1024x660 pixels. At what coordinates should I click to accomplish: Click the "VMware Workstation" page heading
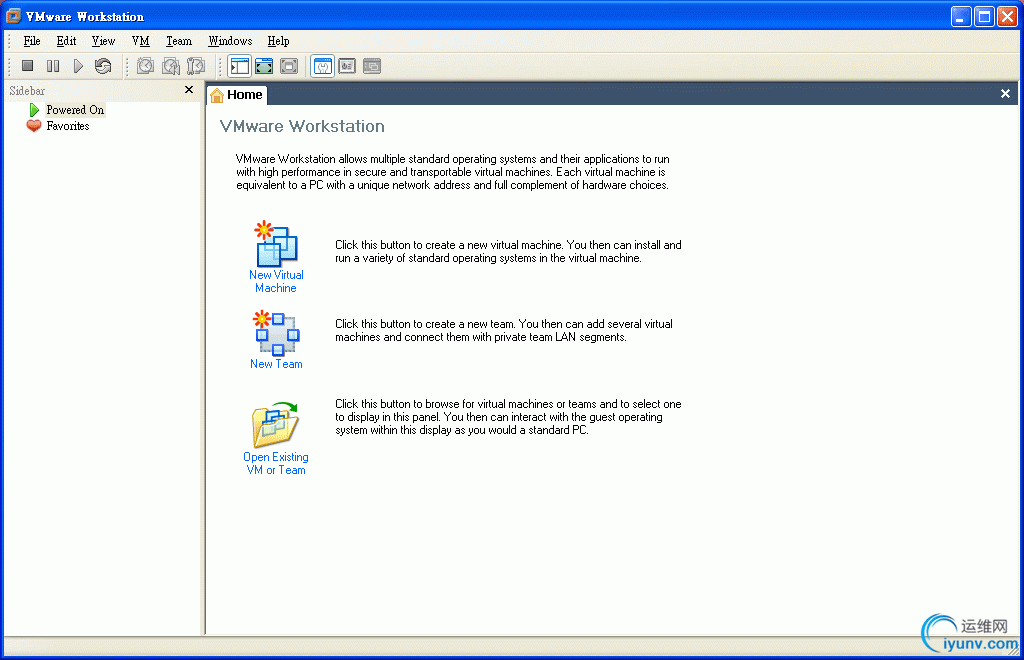click(x=302, y=126)
